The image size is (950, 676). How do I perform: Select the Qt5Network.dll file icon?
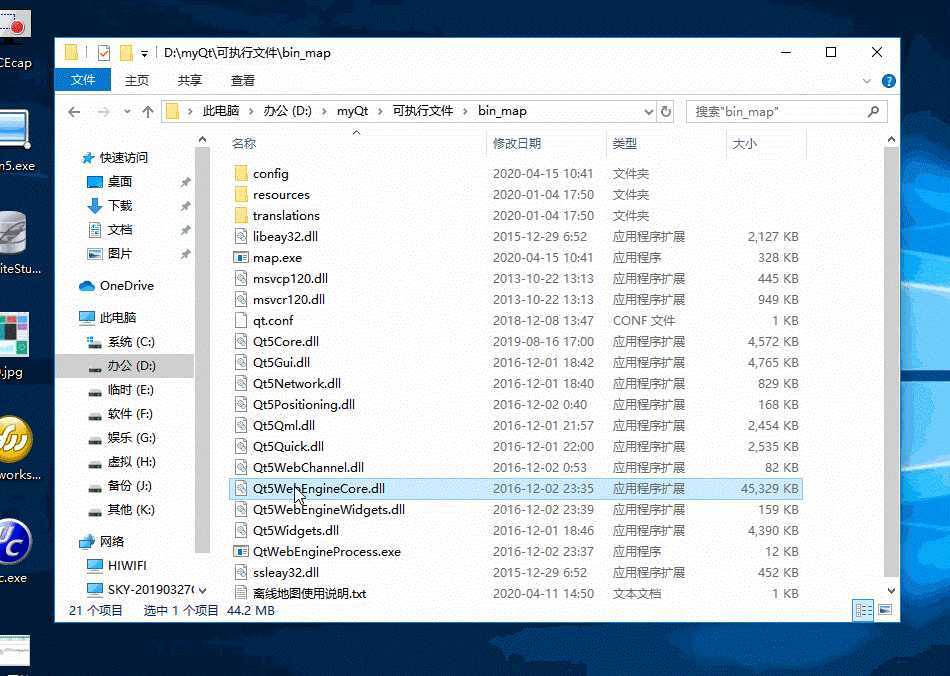(x=241, y=383)
